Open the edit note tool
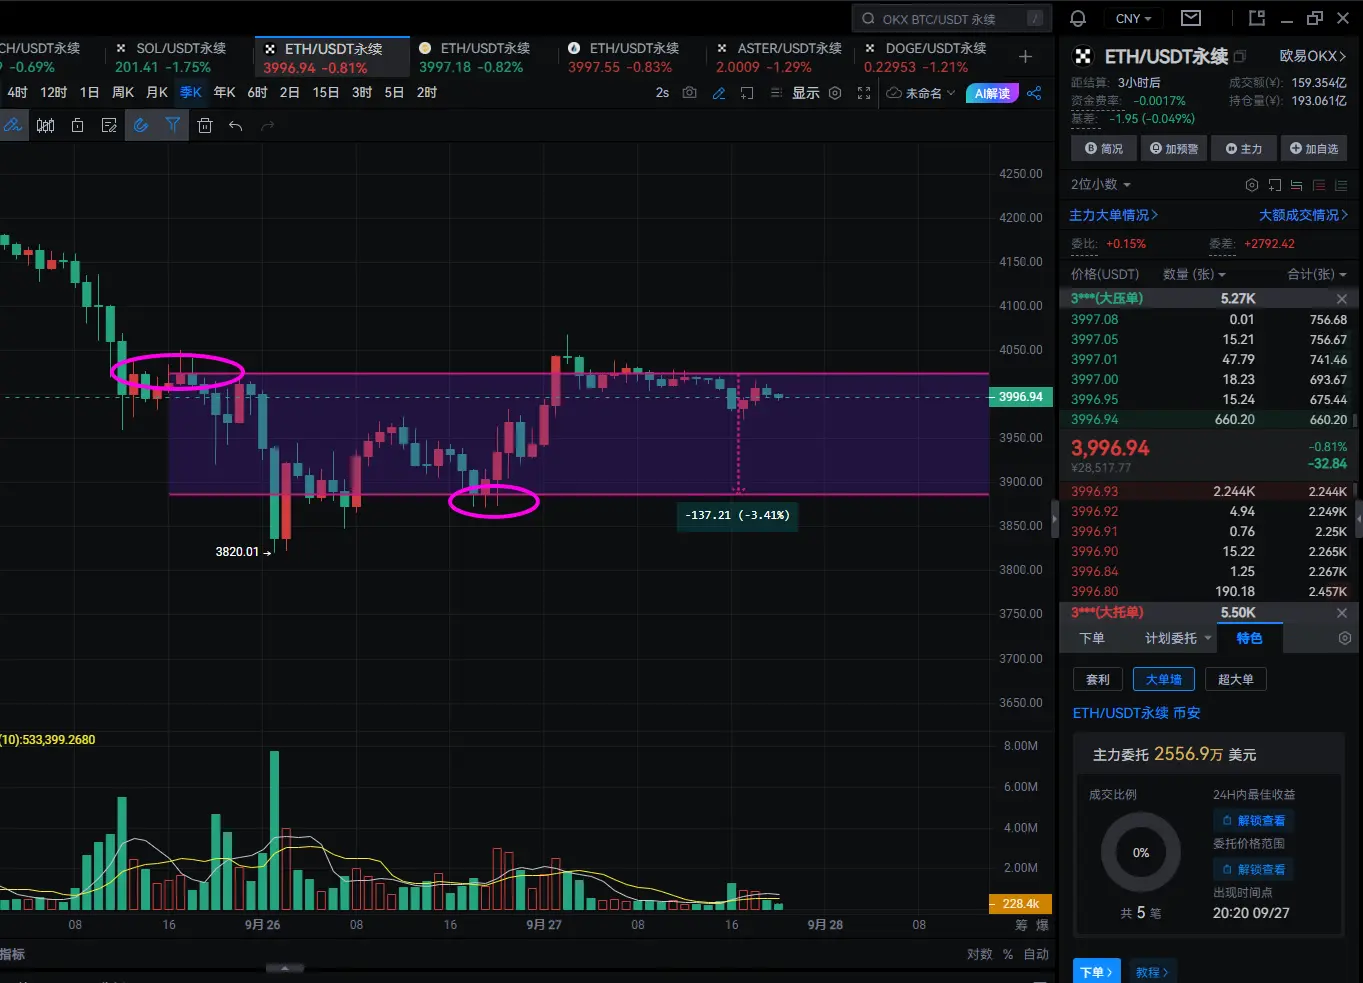Viewport: 1363px width, 983px height. click(x=109, y=125)
